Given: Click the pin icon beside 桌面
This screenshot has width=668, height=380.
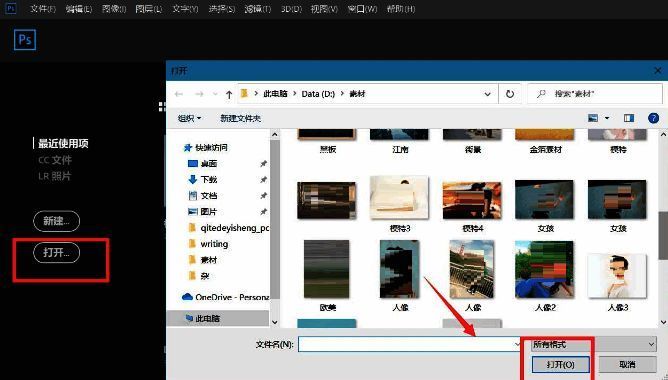Looking at the screenshot, I should (x=264, y=164).
